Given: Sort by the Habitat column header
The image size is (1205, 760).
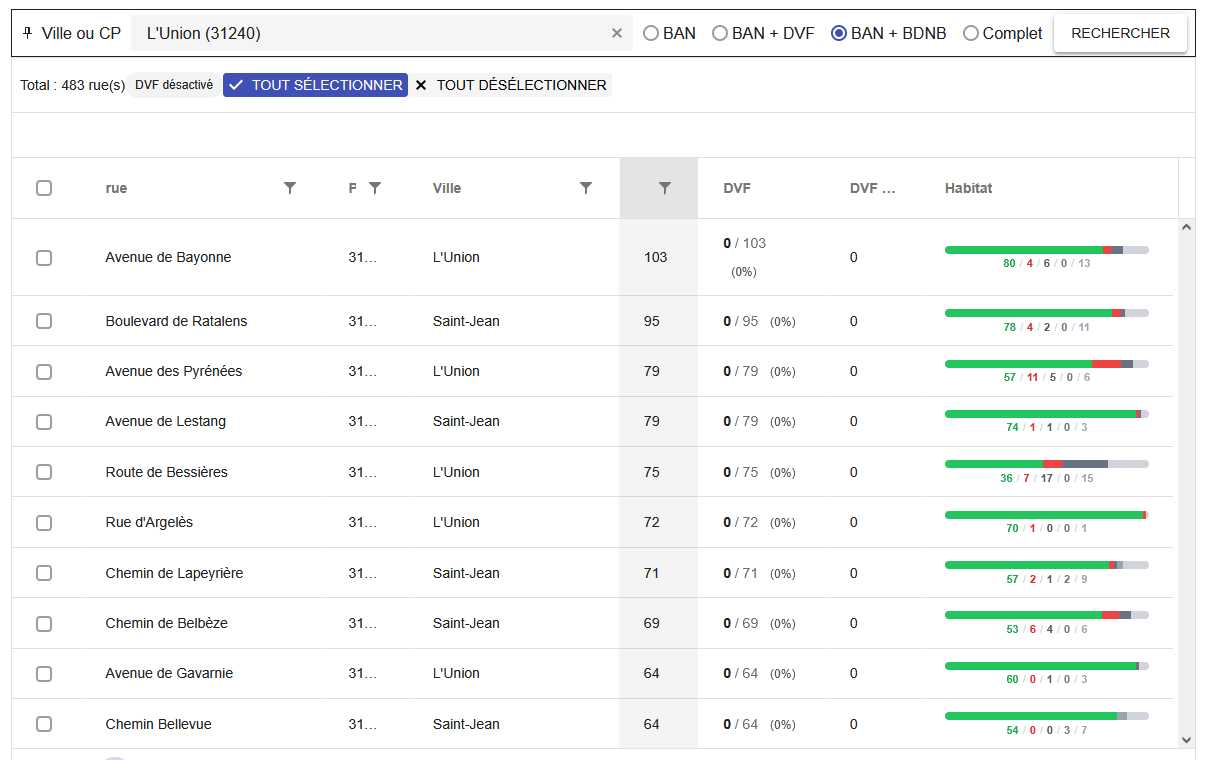Looking at the screenshot, I should pyautogui.click(x=968, y=188).
